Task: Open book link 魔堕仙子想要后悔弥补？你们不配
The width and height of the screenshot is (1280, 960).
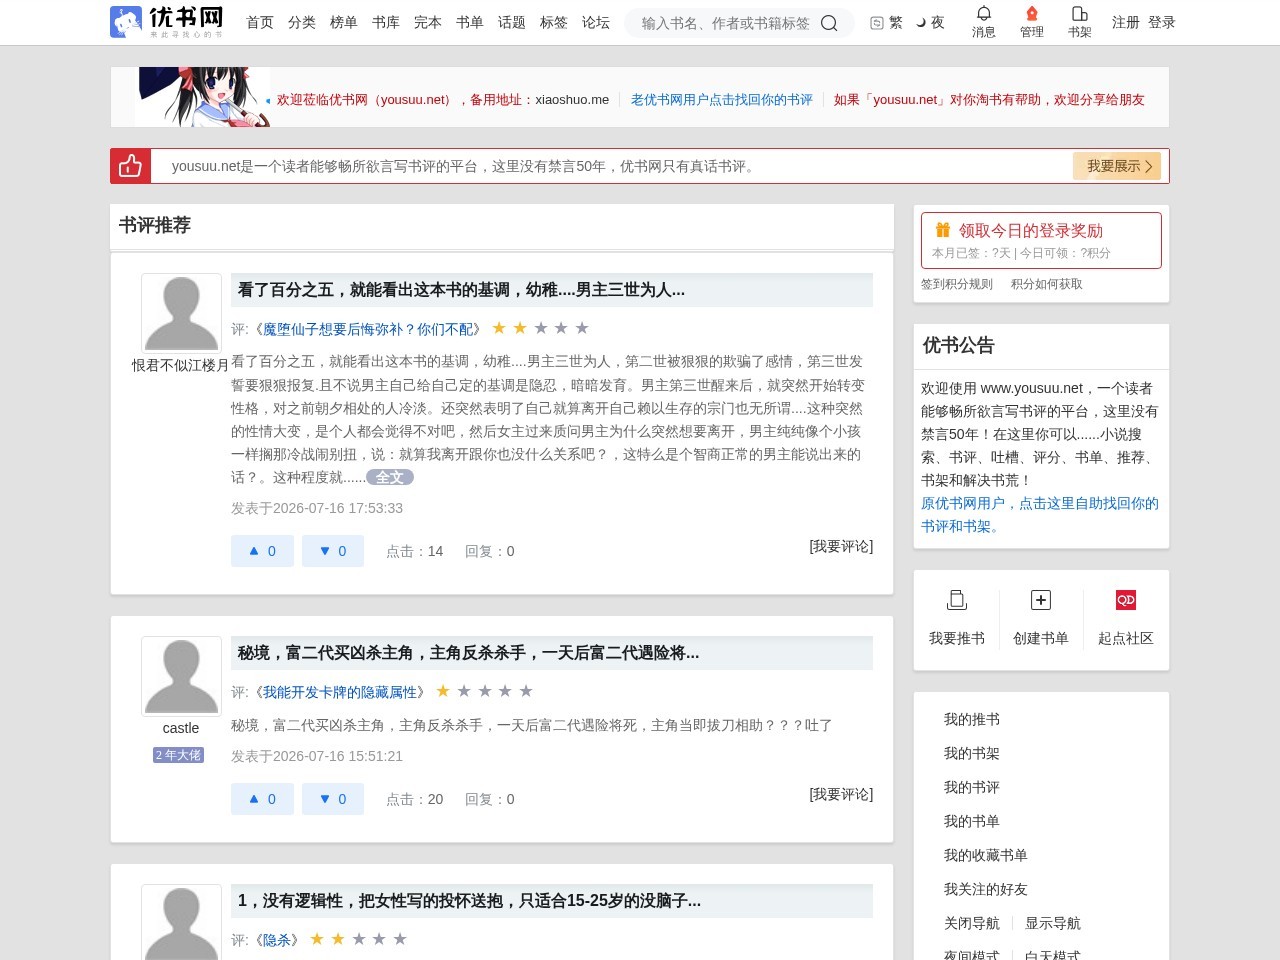Action: tap(368, 329)
